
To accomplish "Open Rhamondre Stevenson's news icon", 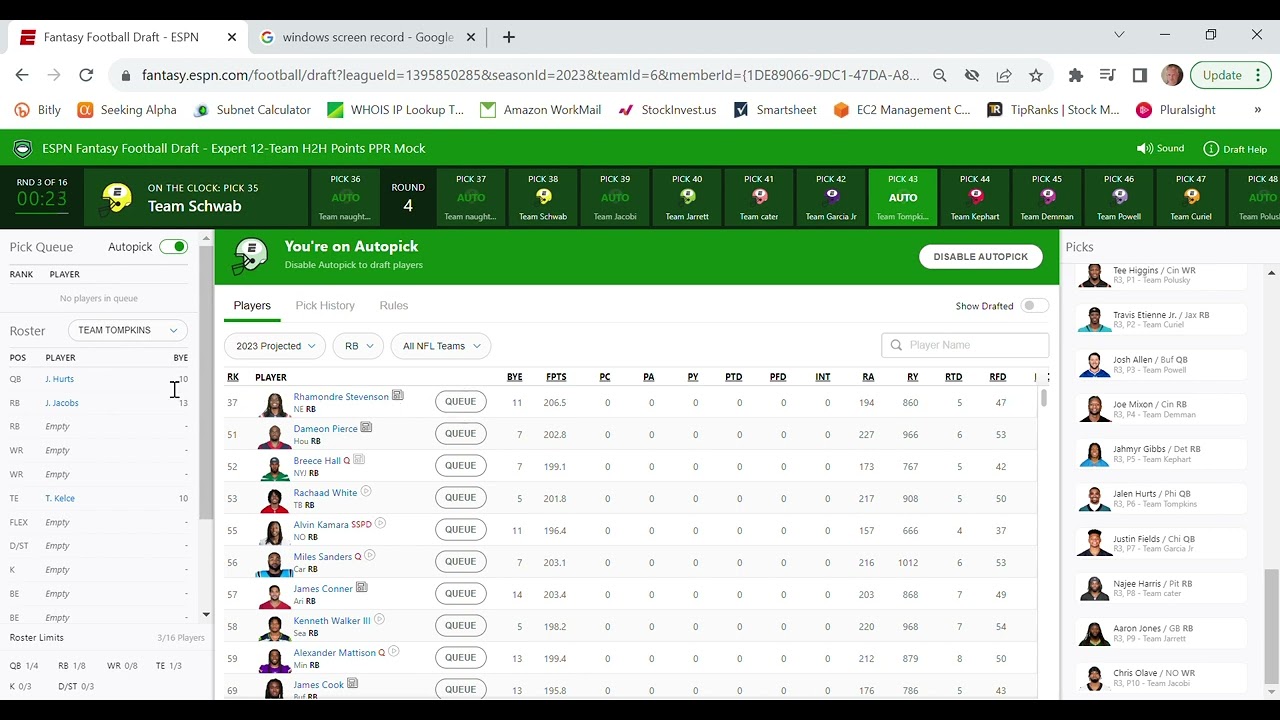I will point(398,396).
